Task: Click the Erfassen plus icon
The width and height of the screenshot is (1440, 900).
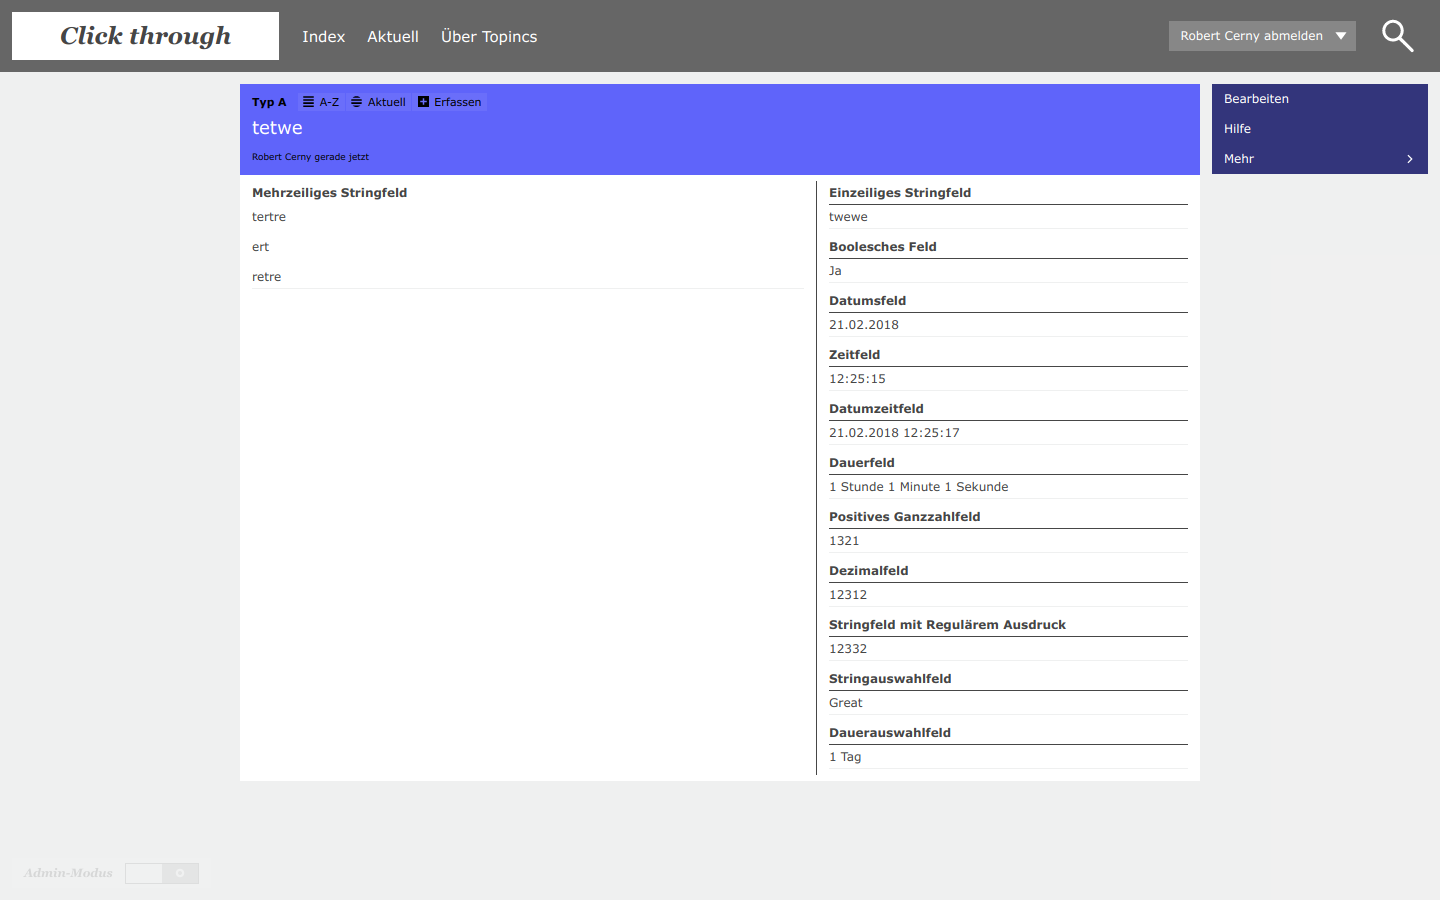Action: click(x=424, y=102)
